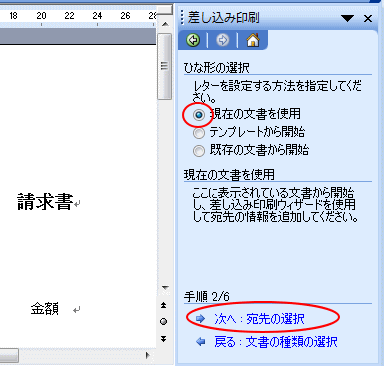Screen dimensions: 384x366
Task: Close the 差し込み印刷 task pane
Action: (x=368, y=18)
